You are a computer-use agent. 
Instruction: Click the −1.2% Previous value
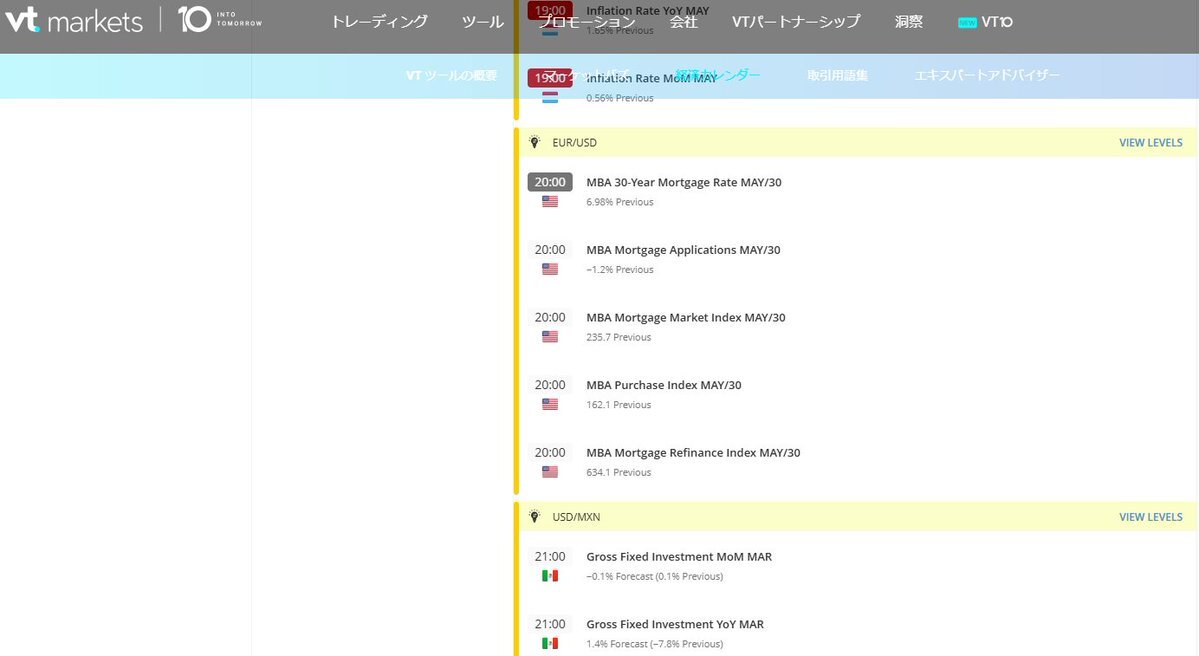click(x=619, y=269)
